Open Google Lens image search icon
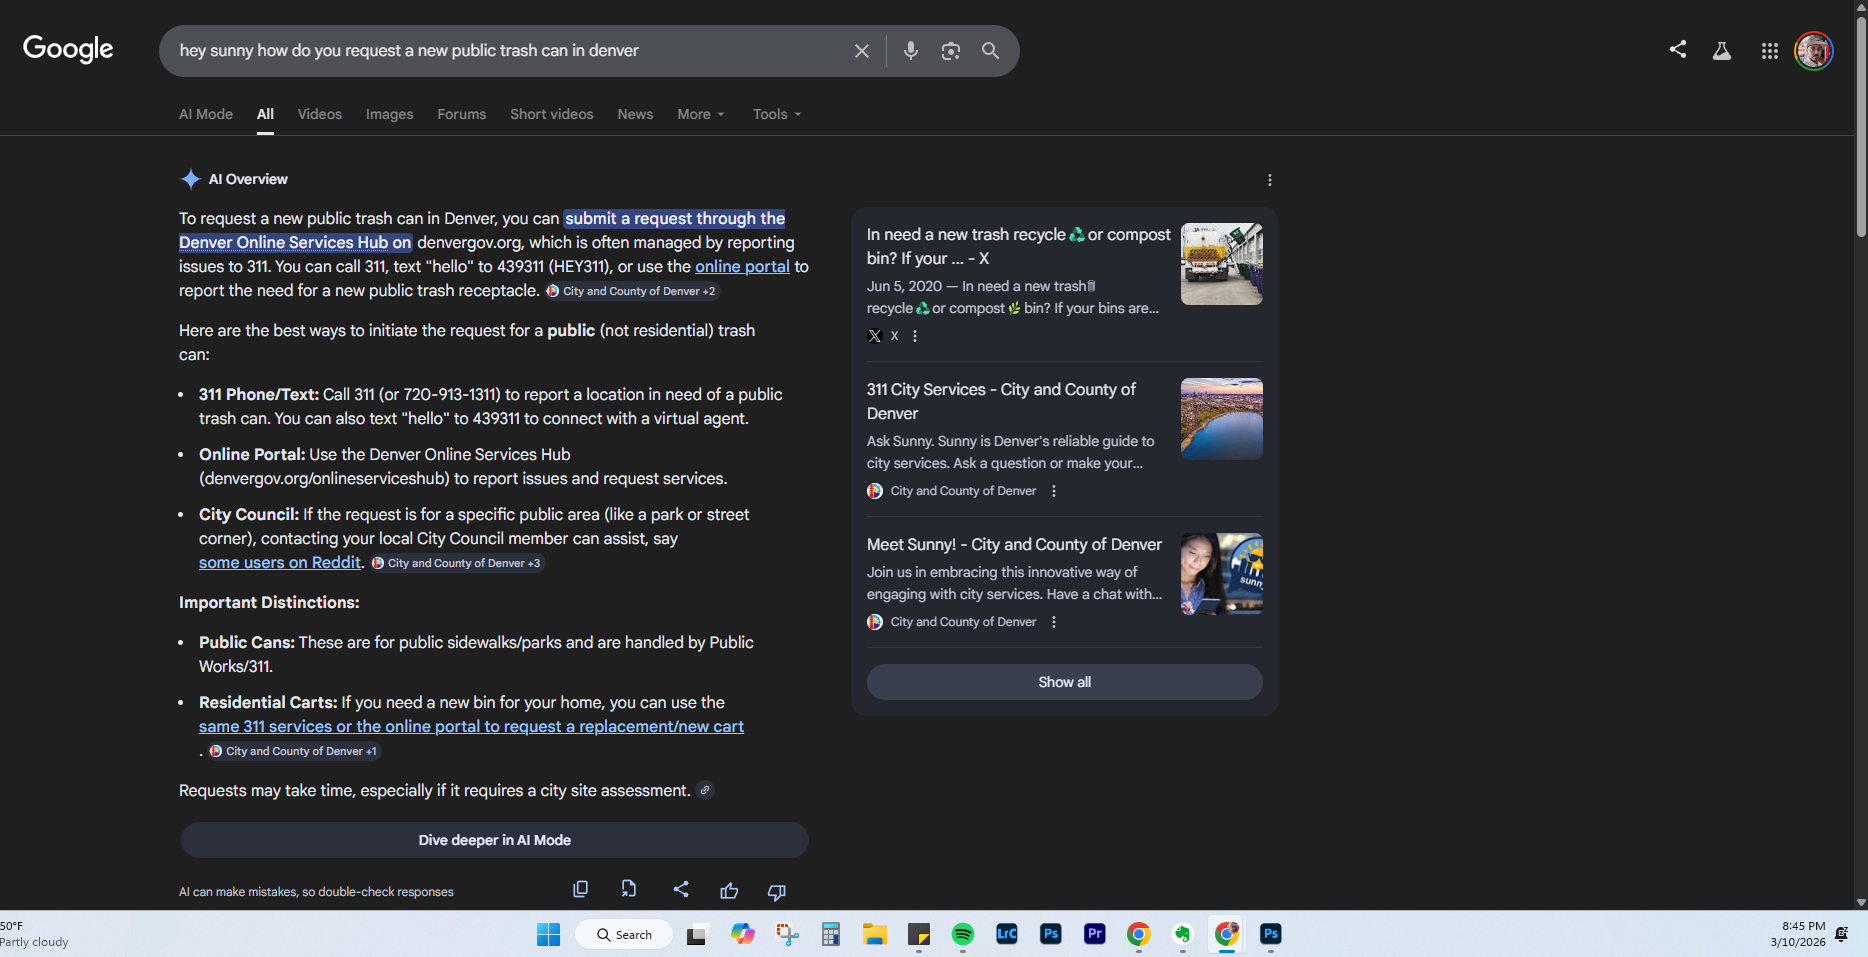The width and height of the screenshot is (1868, 957). click(950, 51)
